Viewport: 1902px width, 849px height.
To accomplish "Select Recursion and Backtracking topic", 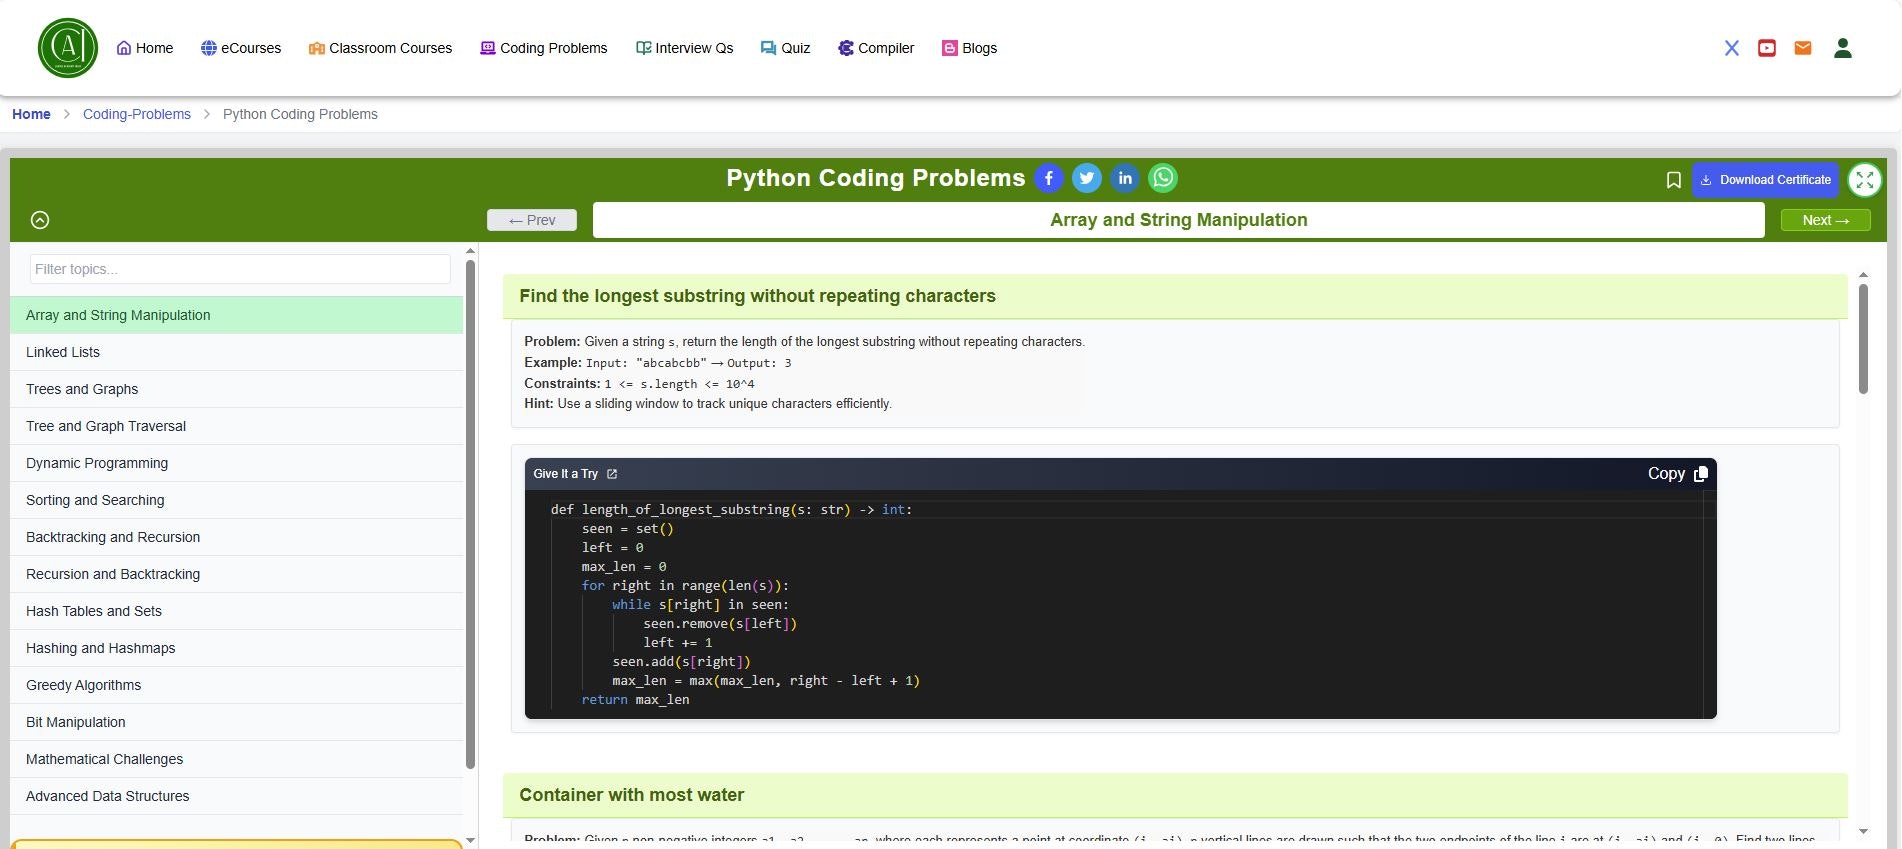I will coord(236,574).
